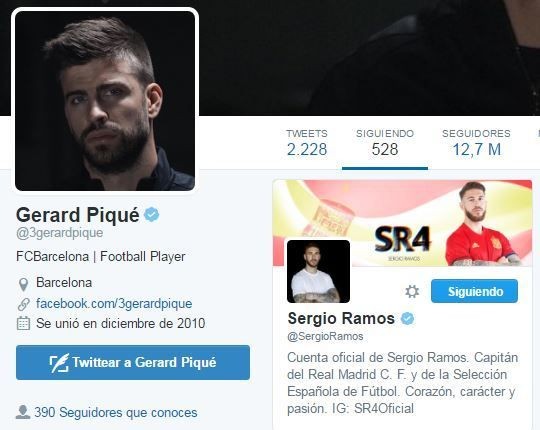Viewport: 540px width, 430px height.
Task: Click the Sergio Ramos name link
Action: tap(341, 318)
